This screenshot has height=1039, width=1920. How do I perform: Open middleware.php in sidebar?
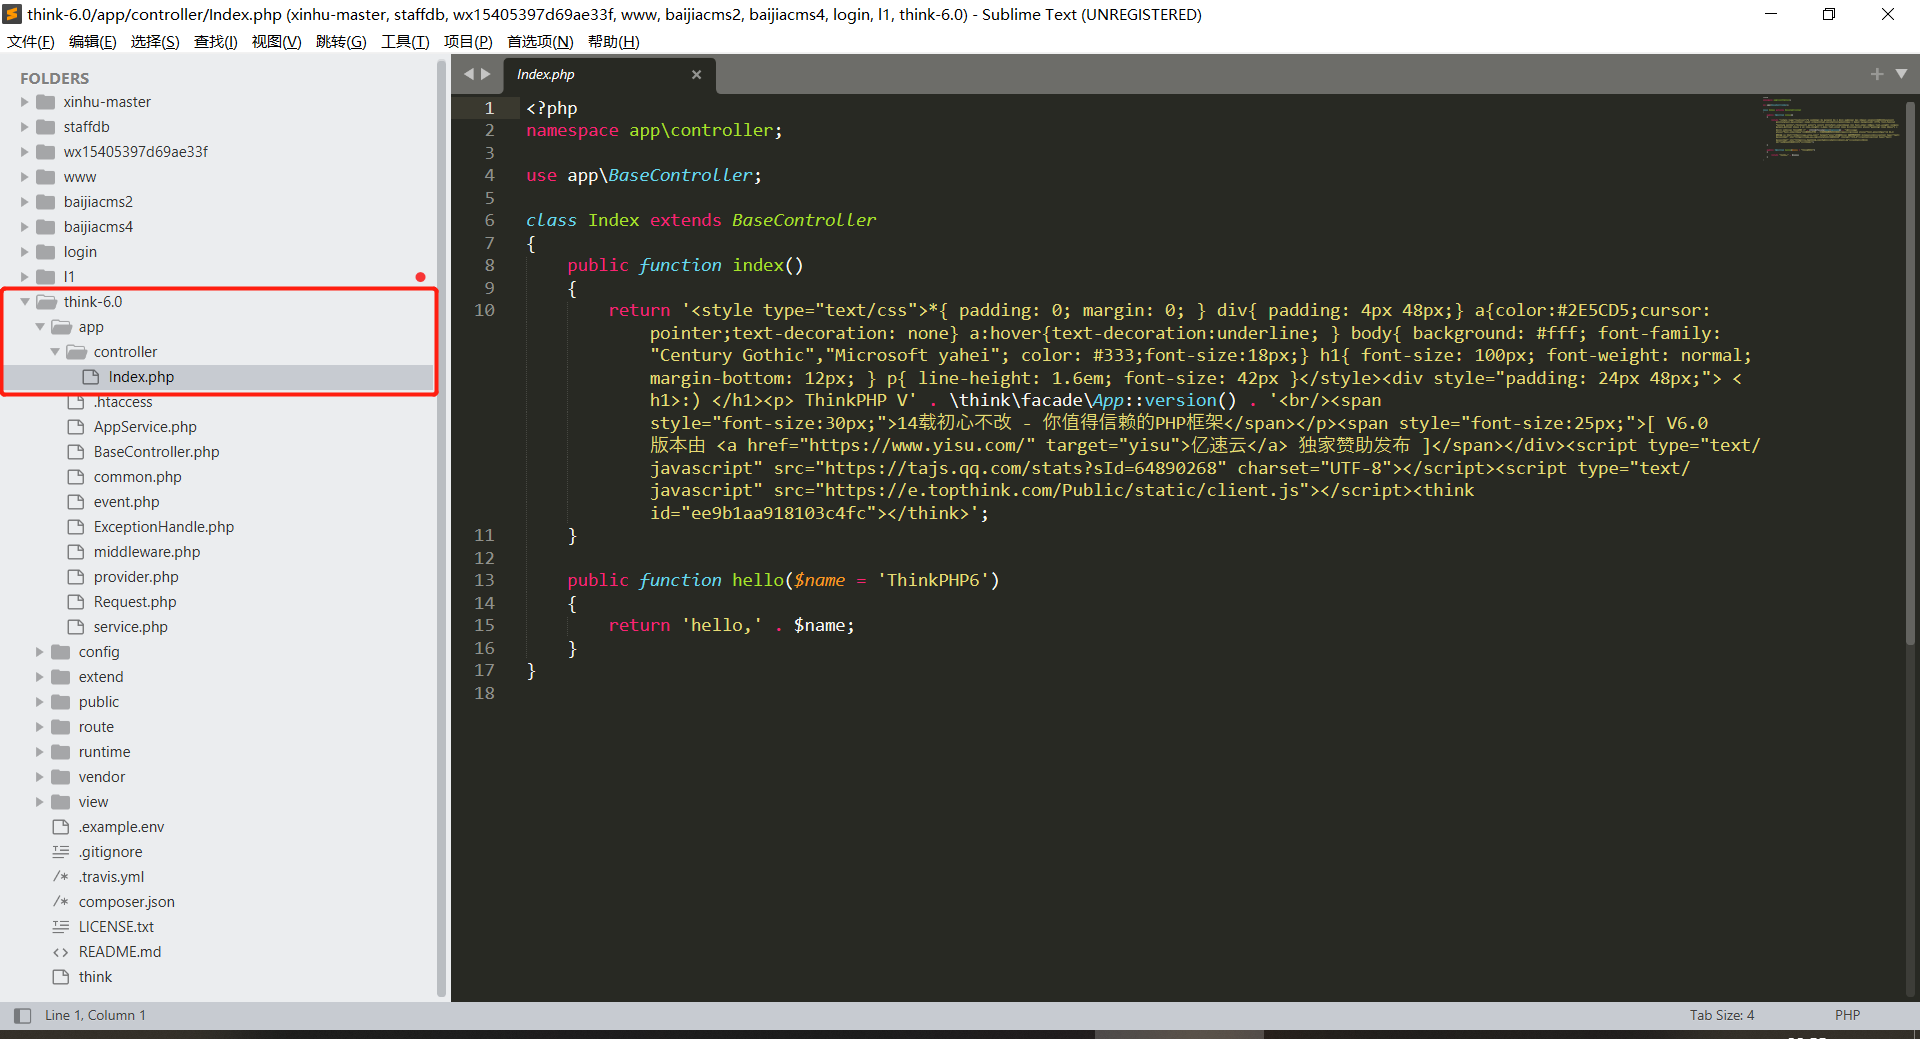pyautogui.click(x=146, y=552)
